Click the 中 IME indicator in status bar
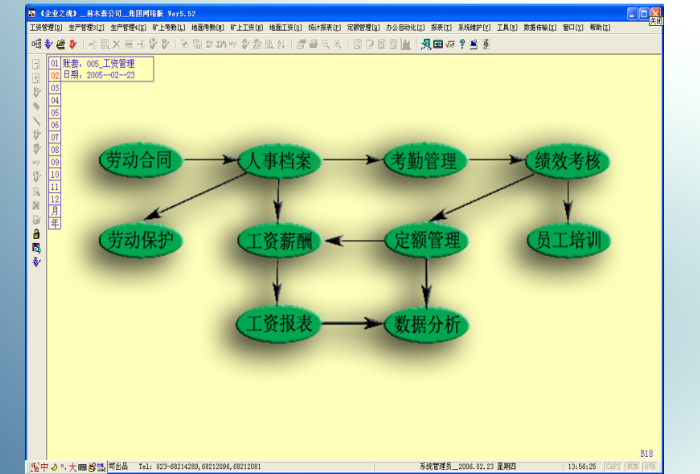 pyautogui.click(x=46, y=467)
